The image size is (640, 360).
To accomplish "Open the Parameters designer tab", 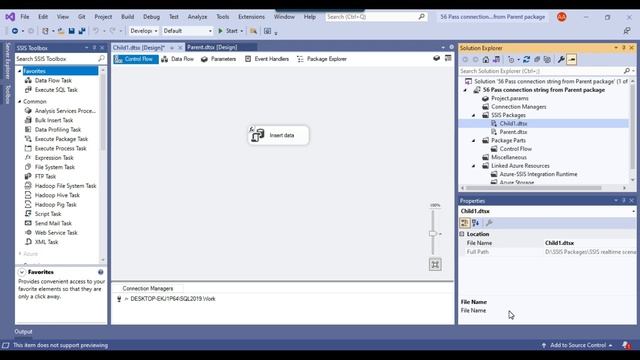I will [x=218, y=59].
